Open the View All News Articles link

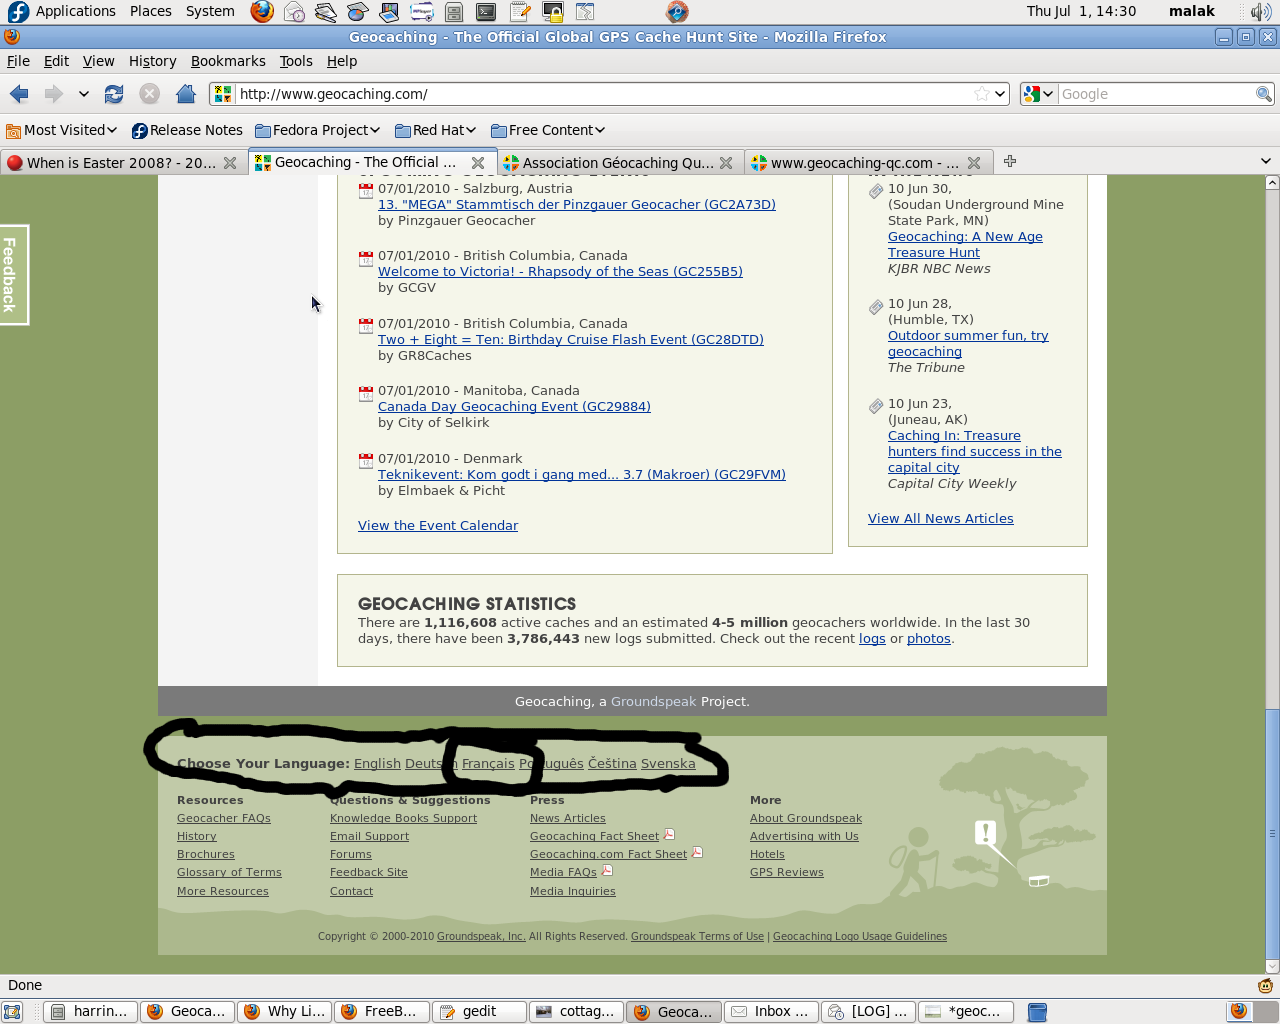941,518
